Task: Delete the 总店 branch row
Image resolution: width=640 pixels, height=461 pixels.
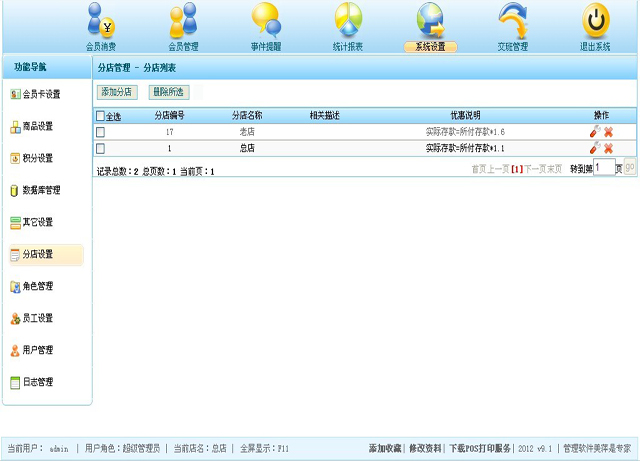Action: point(608,148)
